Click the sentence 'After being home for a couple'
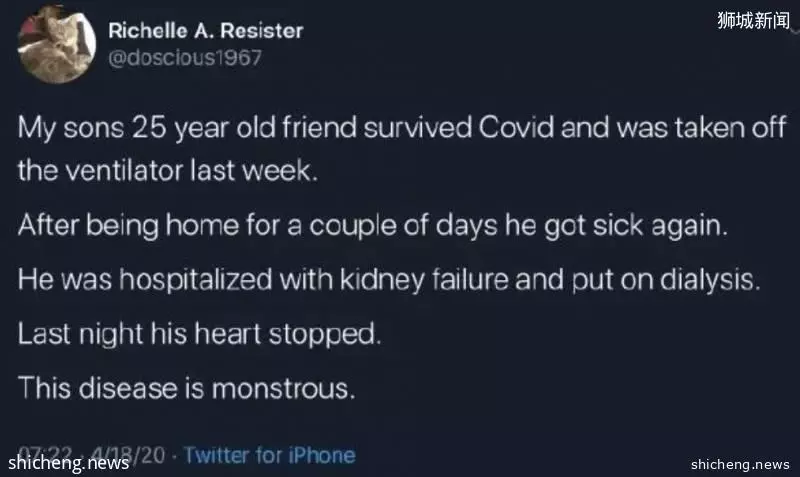 point(372,225)
